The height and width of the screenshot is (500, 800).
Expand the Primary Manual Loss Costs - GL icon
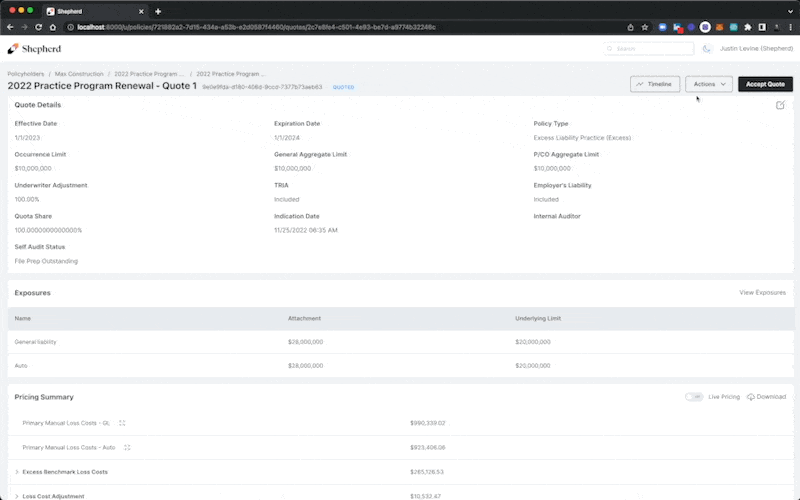point(122,423)
